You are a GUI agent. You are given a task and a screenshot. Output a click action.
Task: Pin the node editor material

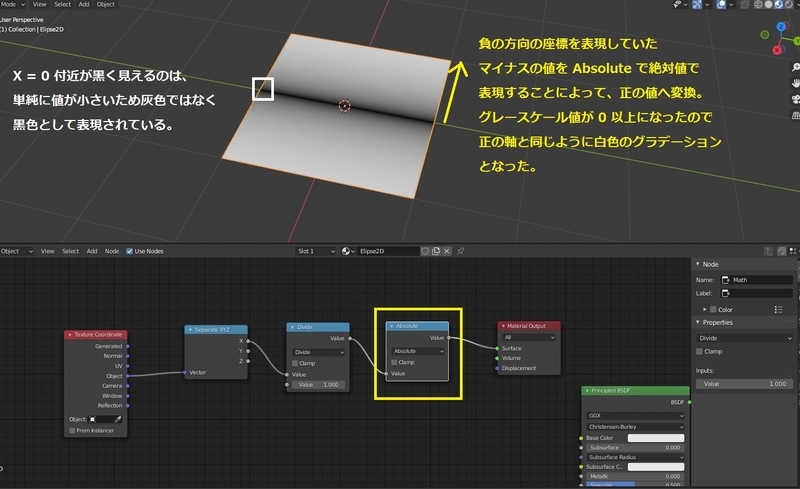(460, 251)
